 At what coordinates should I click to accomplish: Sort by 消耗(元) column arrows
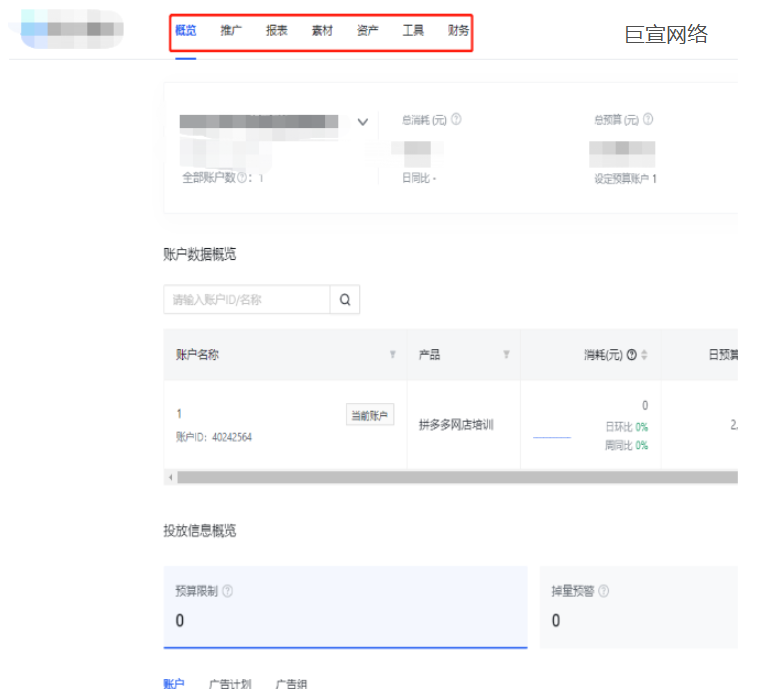pos(644,355)
